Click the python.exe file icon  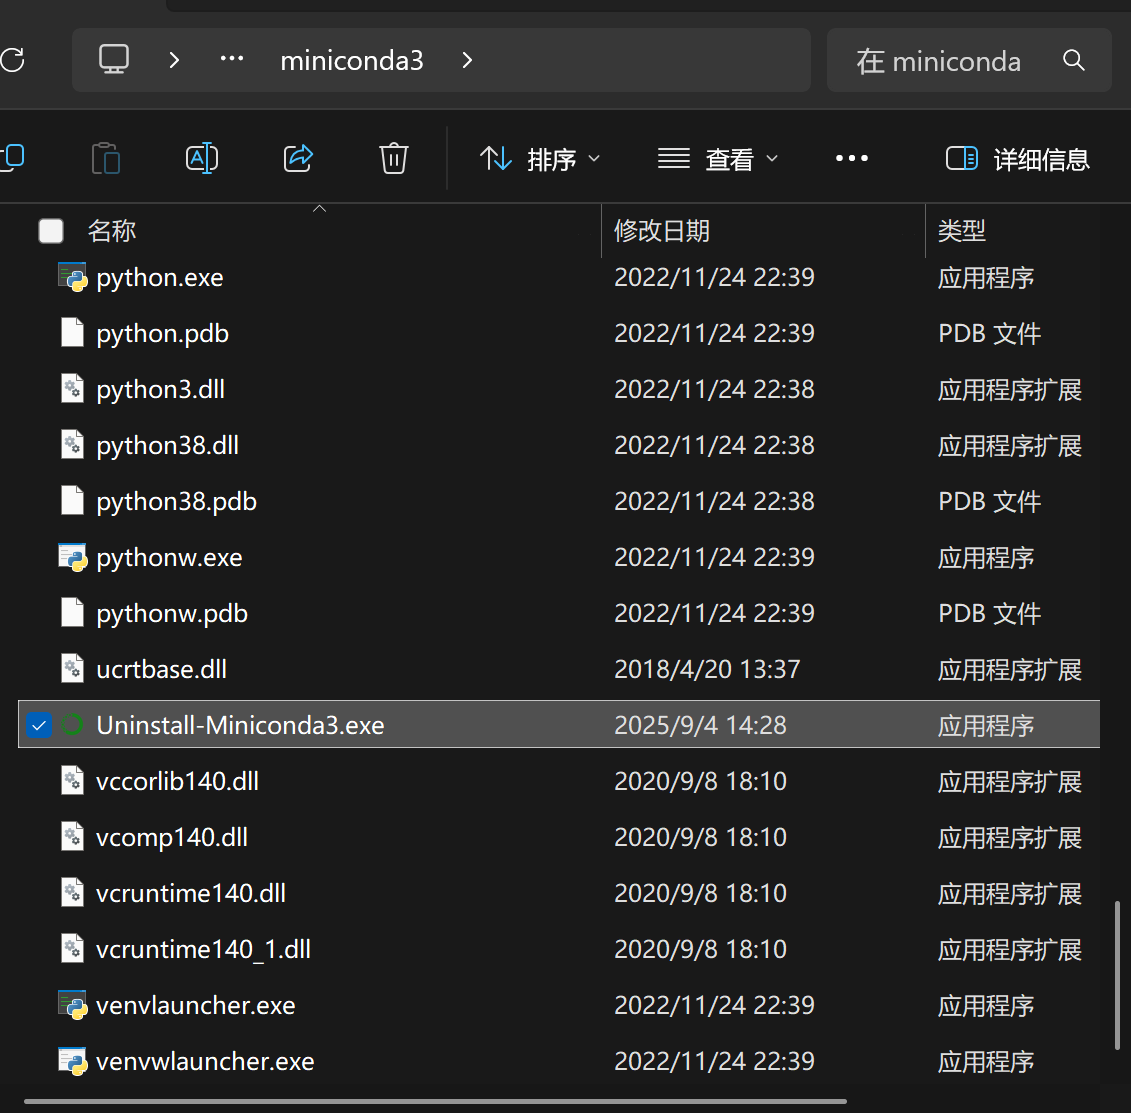point(73,277)
